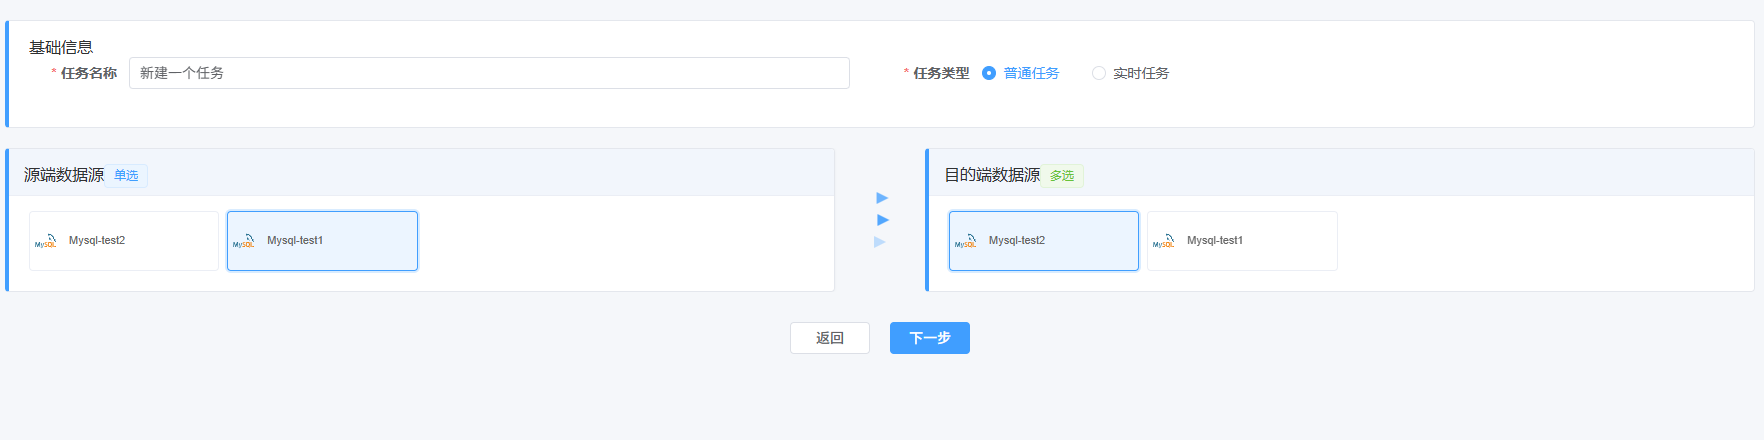Viewport: 1764px width, 440px height.
Task: Click the 基础信息 section title
Action: (x=61, y=47)
